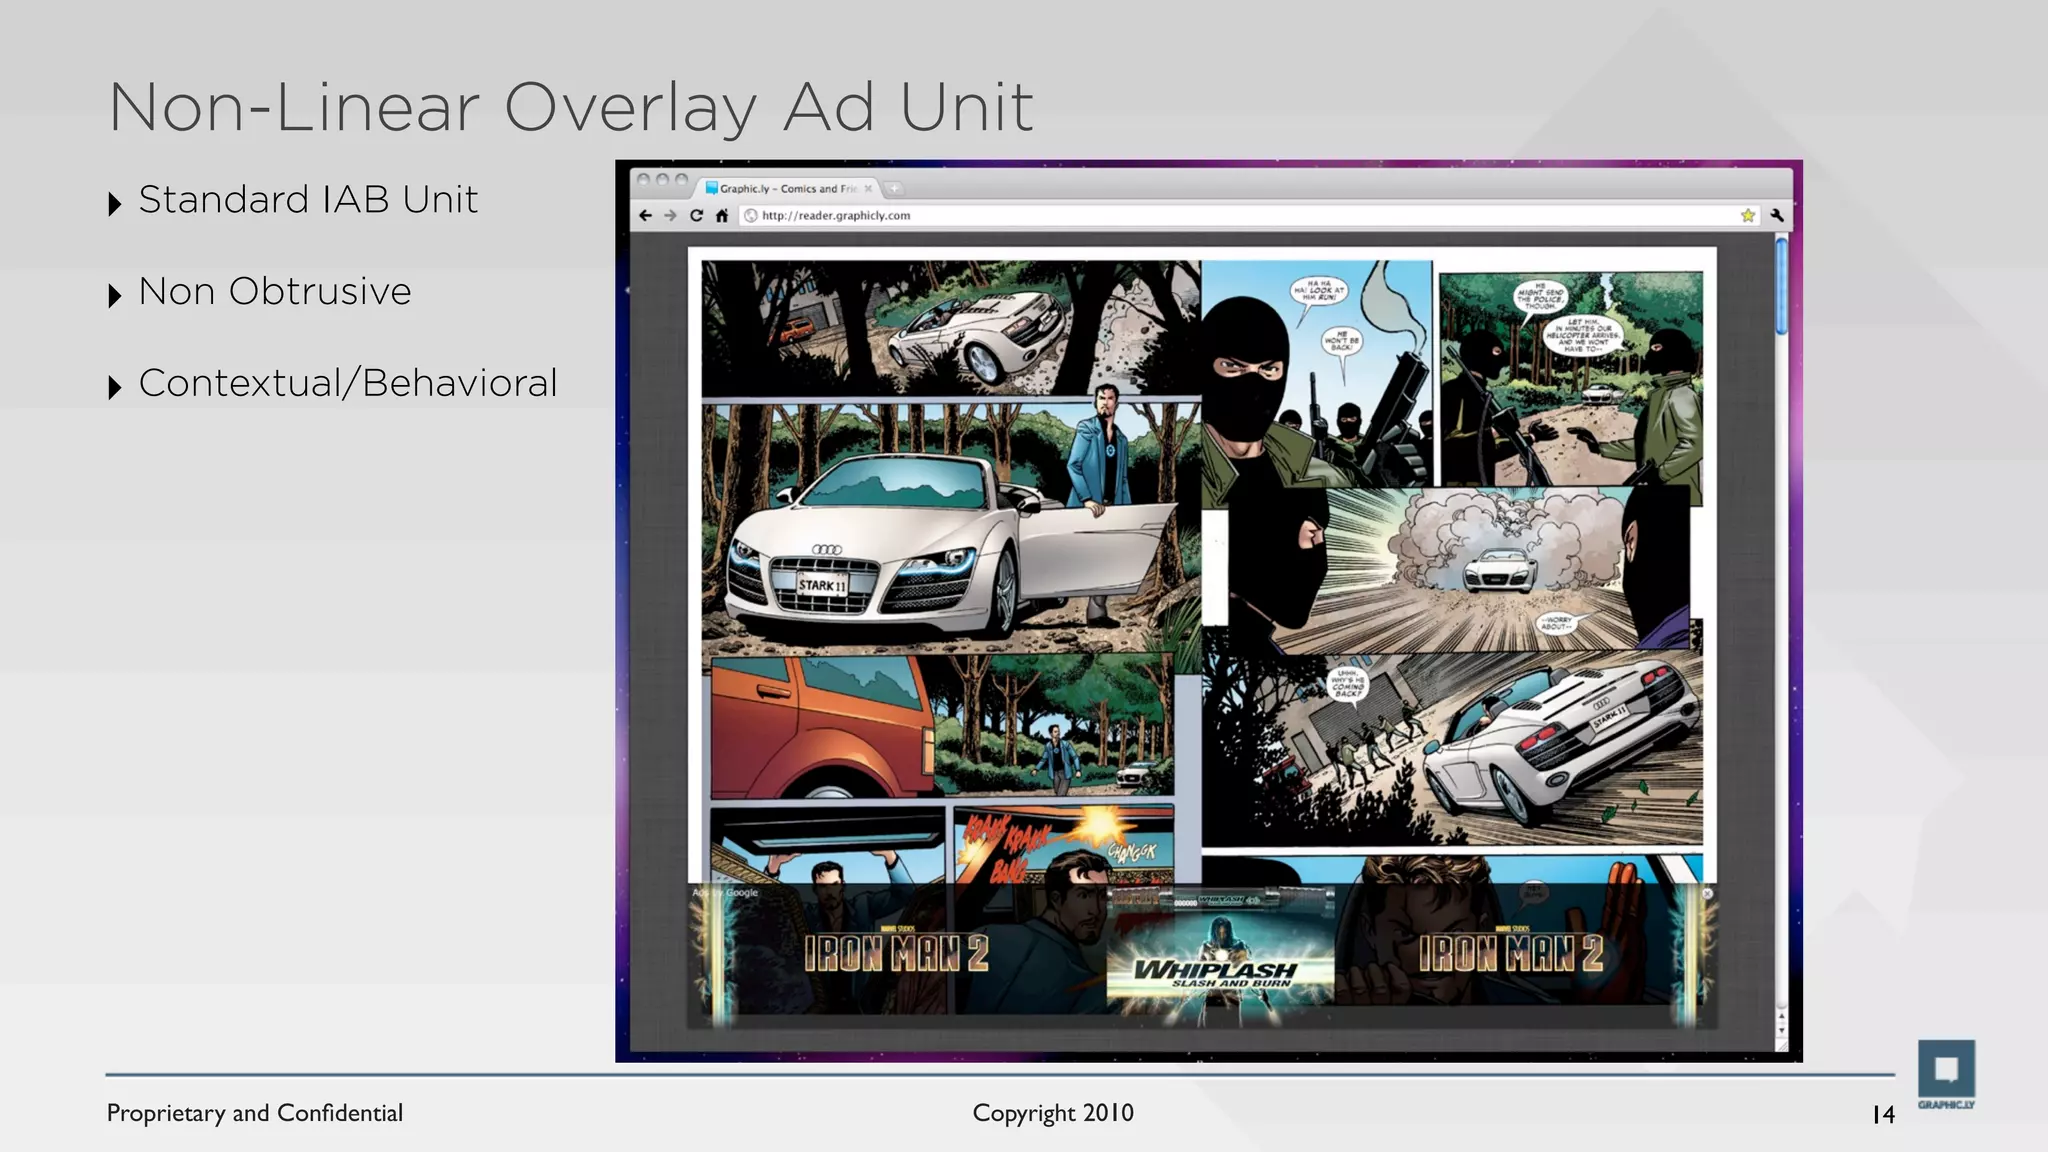This screenshot has width=2048, height=1152.
Task: Click the scrollbar down arrow
Action: [x=1781, y=1030]
